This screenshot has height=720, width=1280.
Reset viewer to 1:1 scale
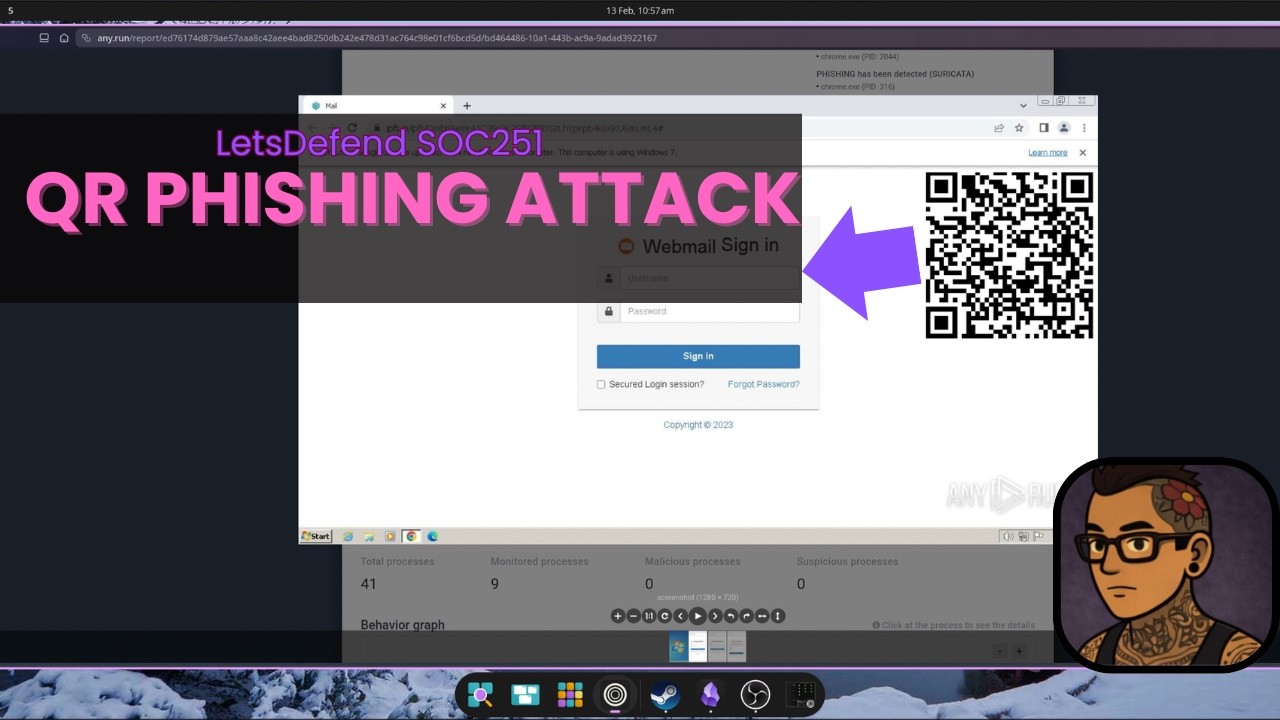point(649,616)
